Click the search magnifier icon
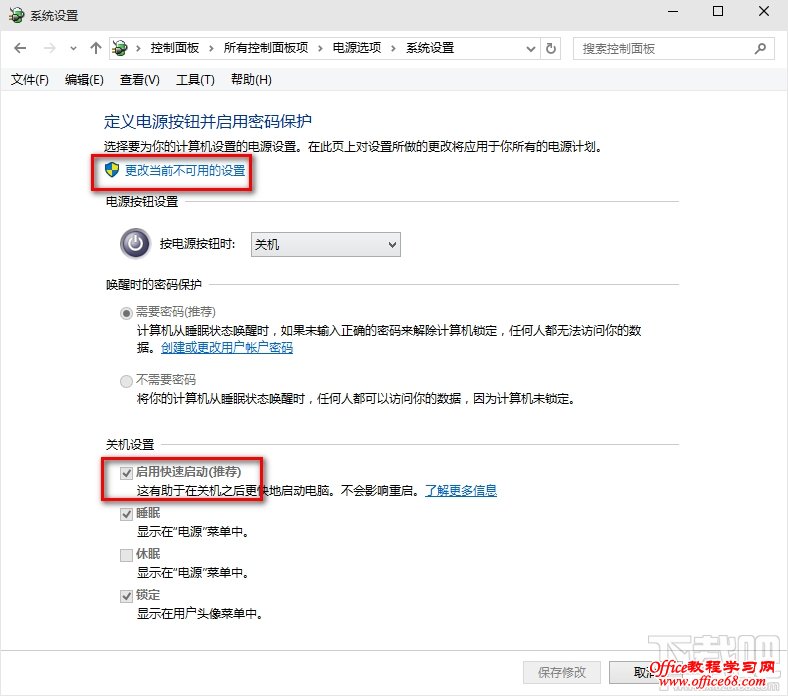This screenshot has height=696, width=788. tap(760, 48)
